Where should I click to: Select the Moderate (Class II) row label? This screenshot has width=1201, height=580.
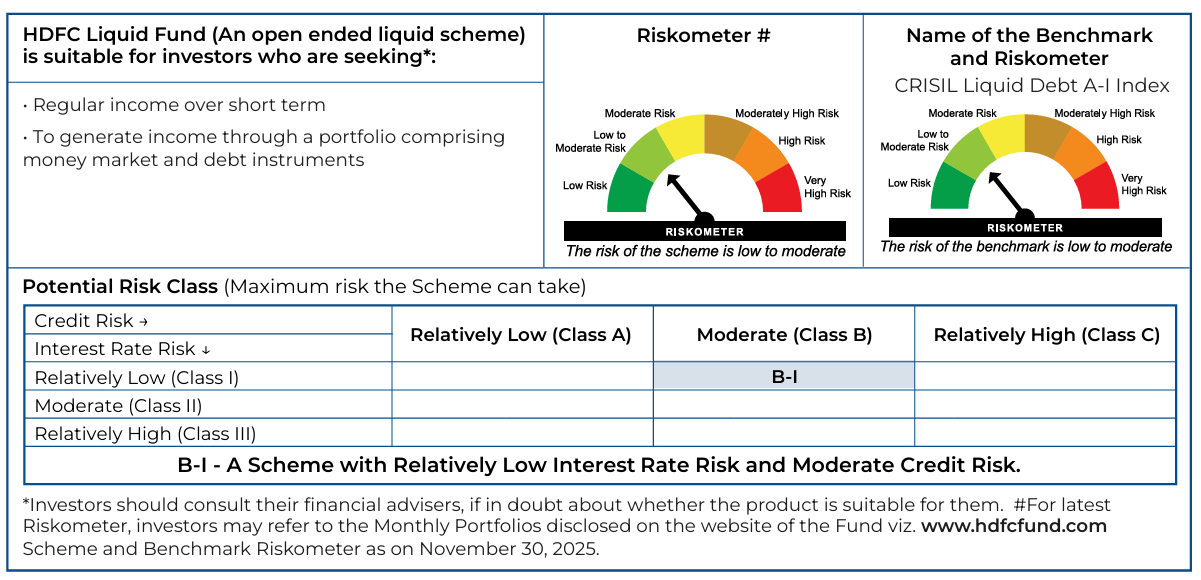[x=119, y=406]
